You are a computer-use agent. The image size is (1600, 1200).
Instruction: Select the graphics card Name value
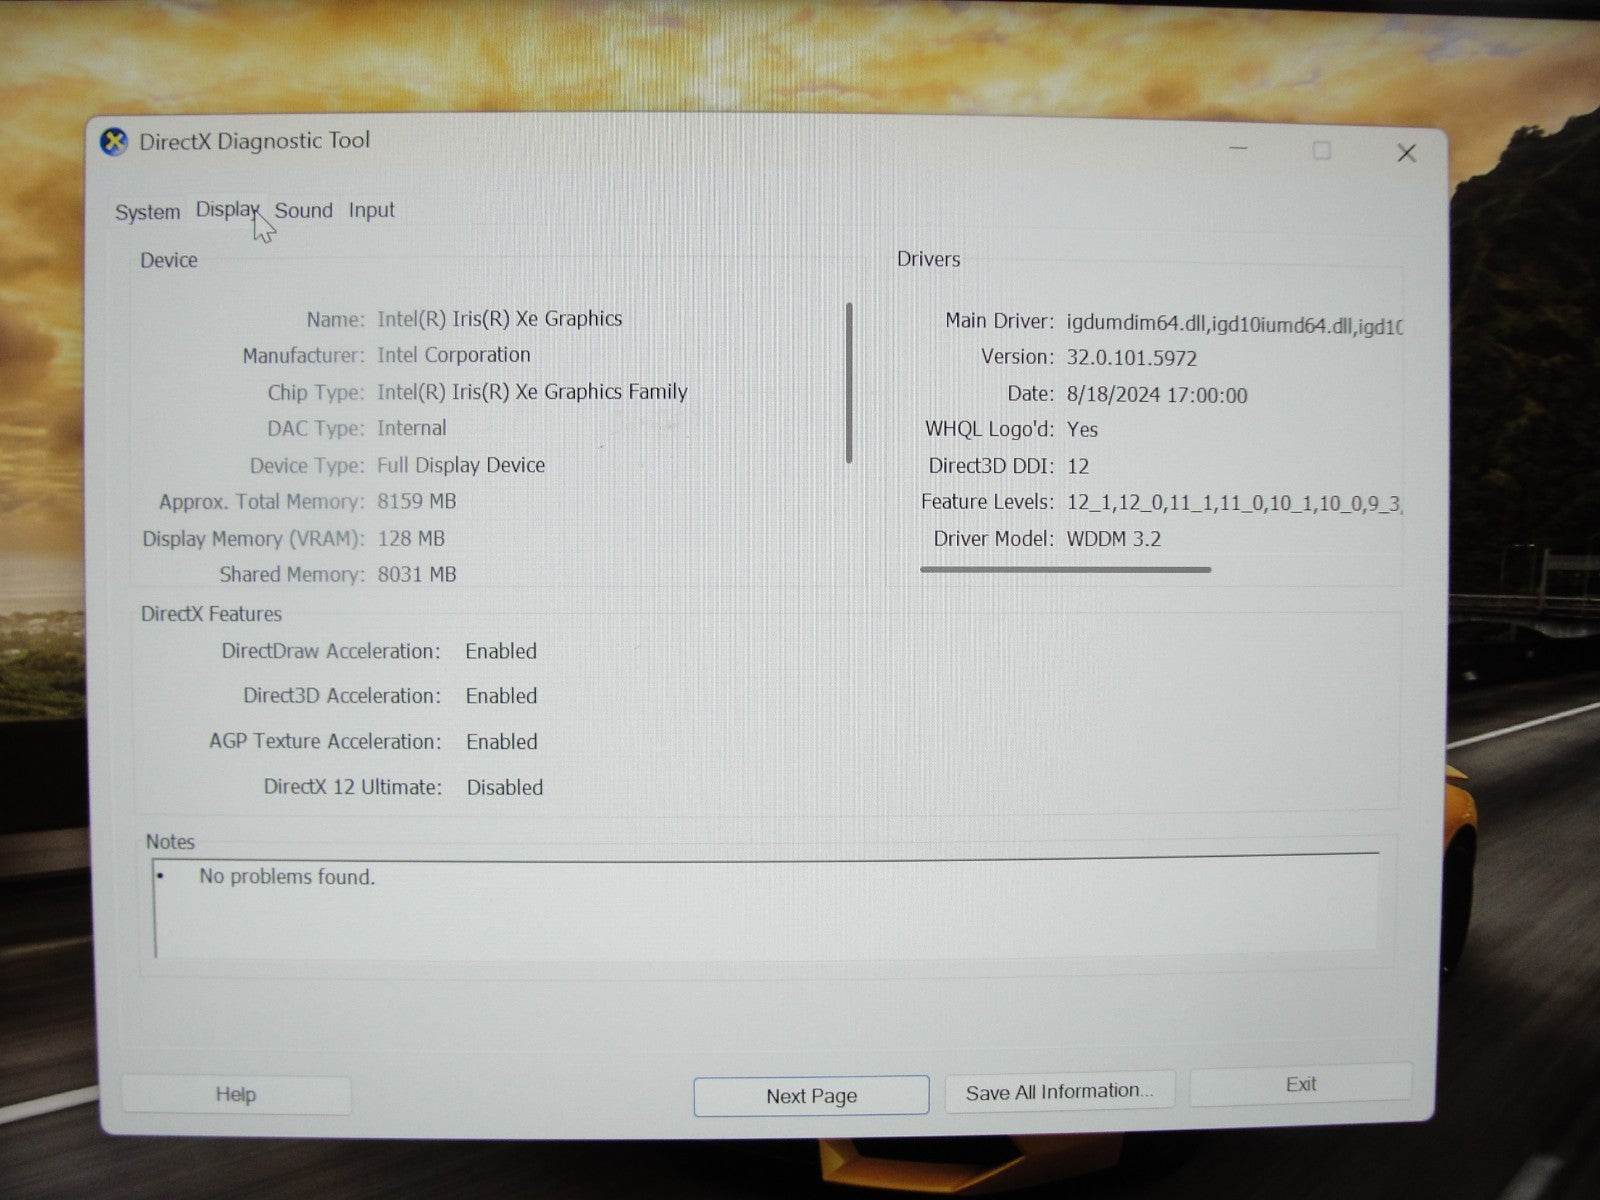pyautogui.click(x=499, y=318)
